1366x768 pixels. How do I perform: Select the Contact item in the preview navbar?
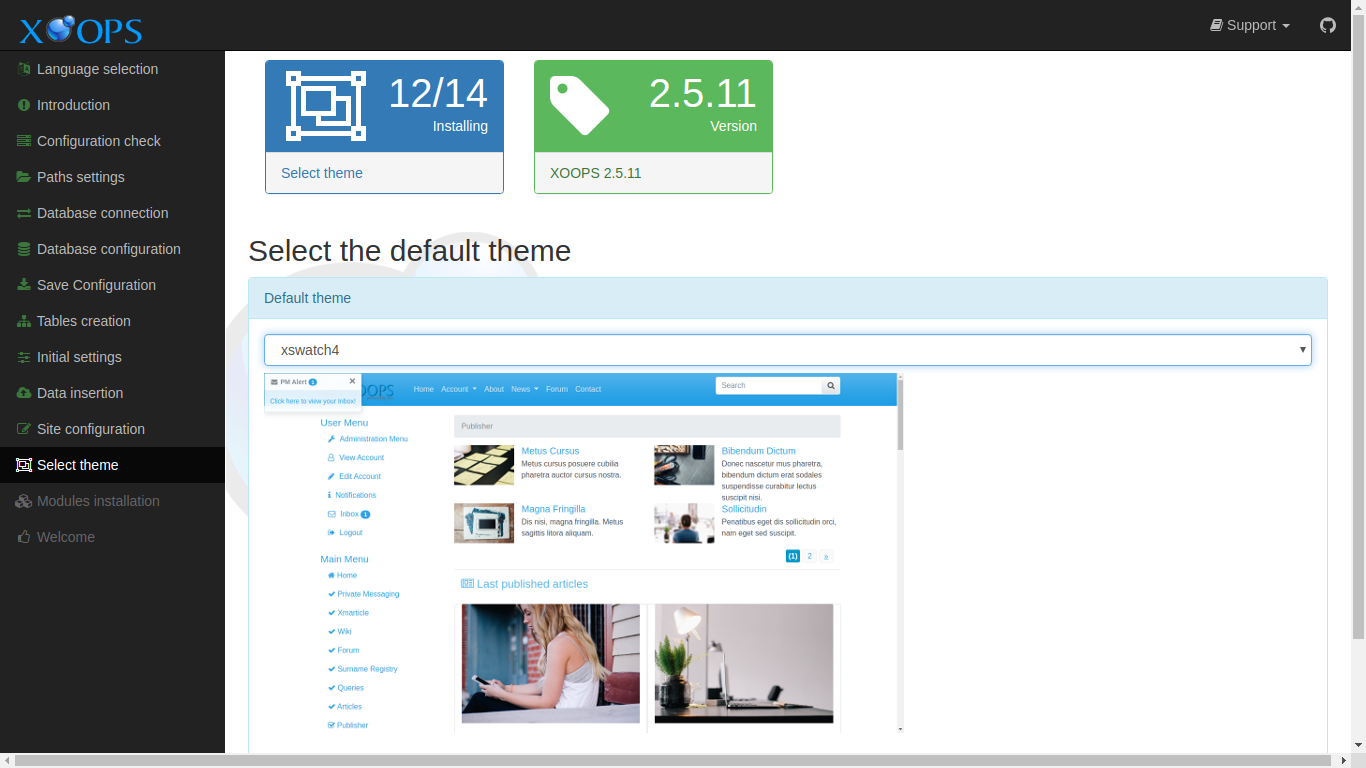click(588, 389)
